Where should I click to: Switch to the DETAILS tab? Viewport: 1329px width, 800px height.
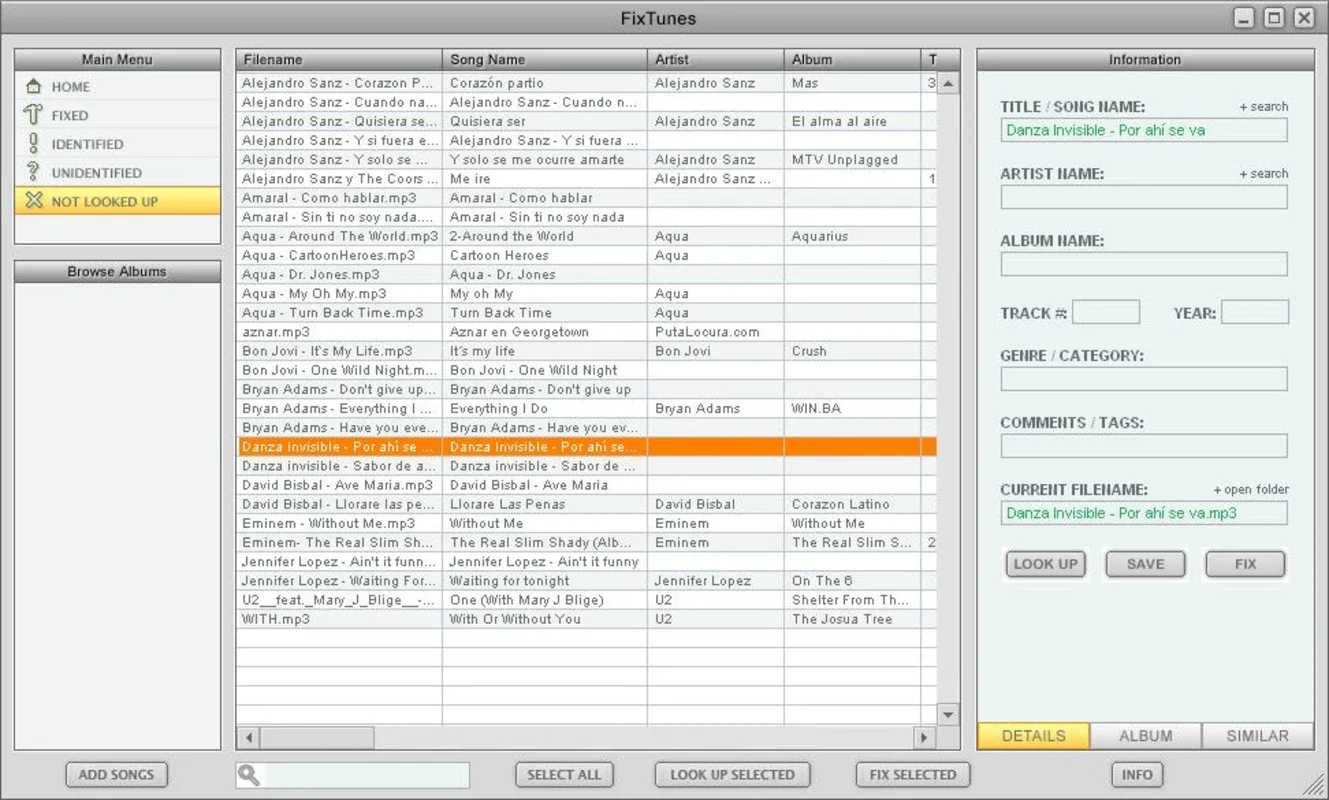pyautogui.click(x=1033, y=736)
